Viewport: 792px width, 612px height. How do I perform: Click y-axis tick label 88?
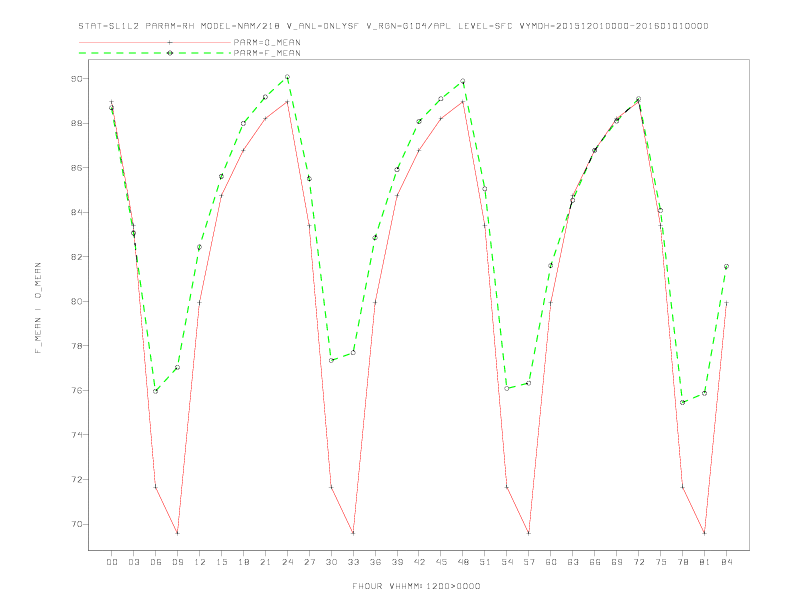click(x=76, y=123)
